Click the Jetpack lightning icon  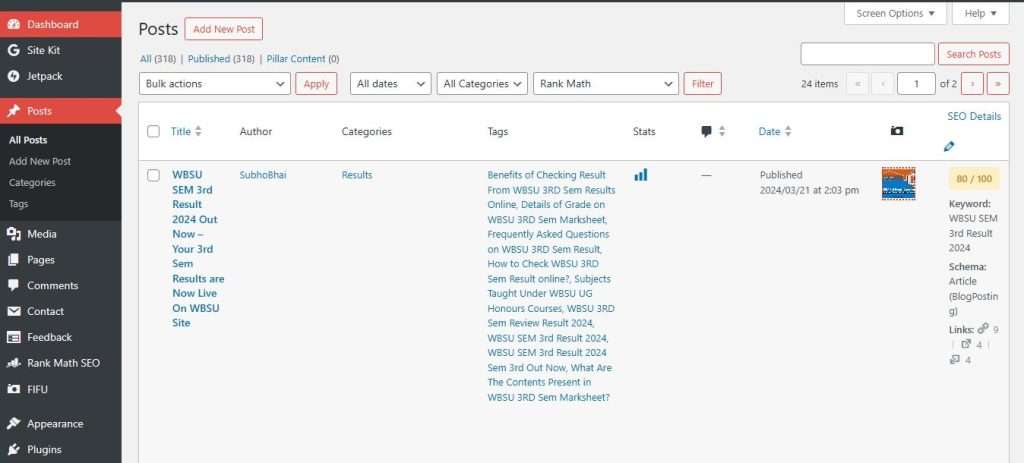tap(13, 76)
